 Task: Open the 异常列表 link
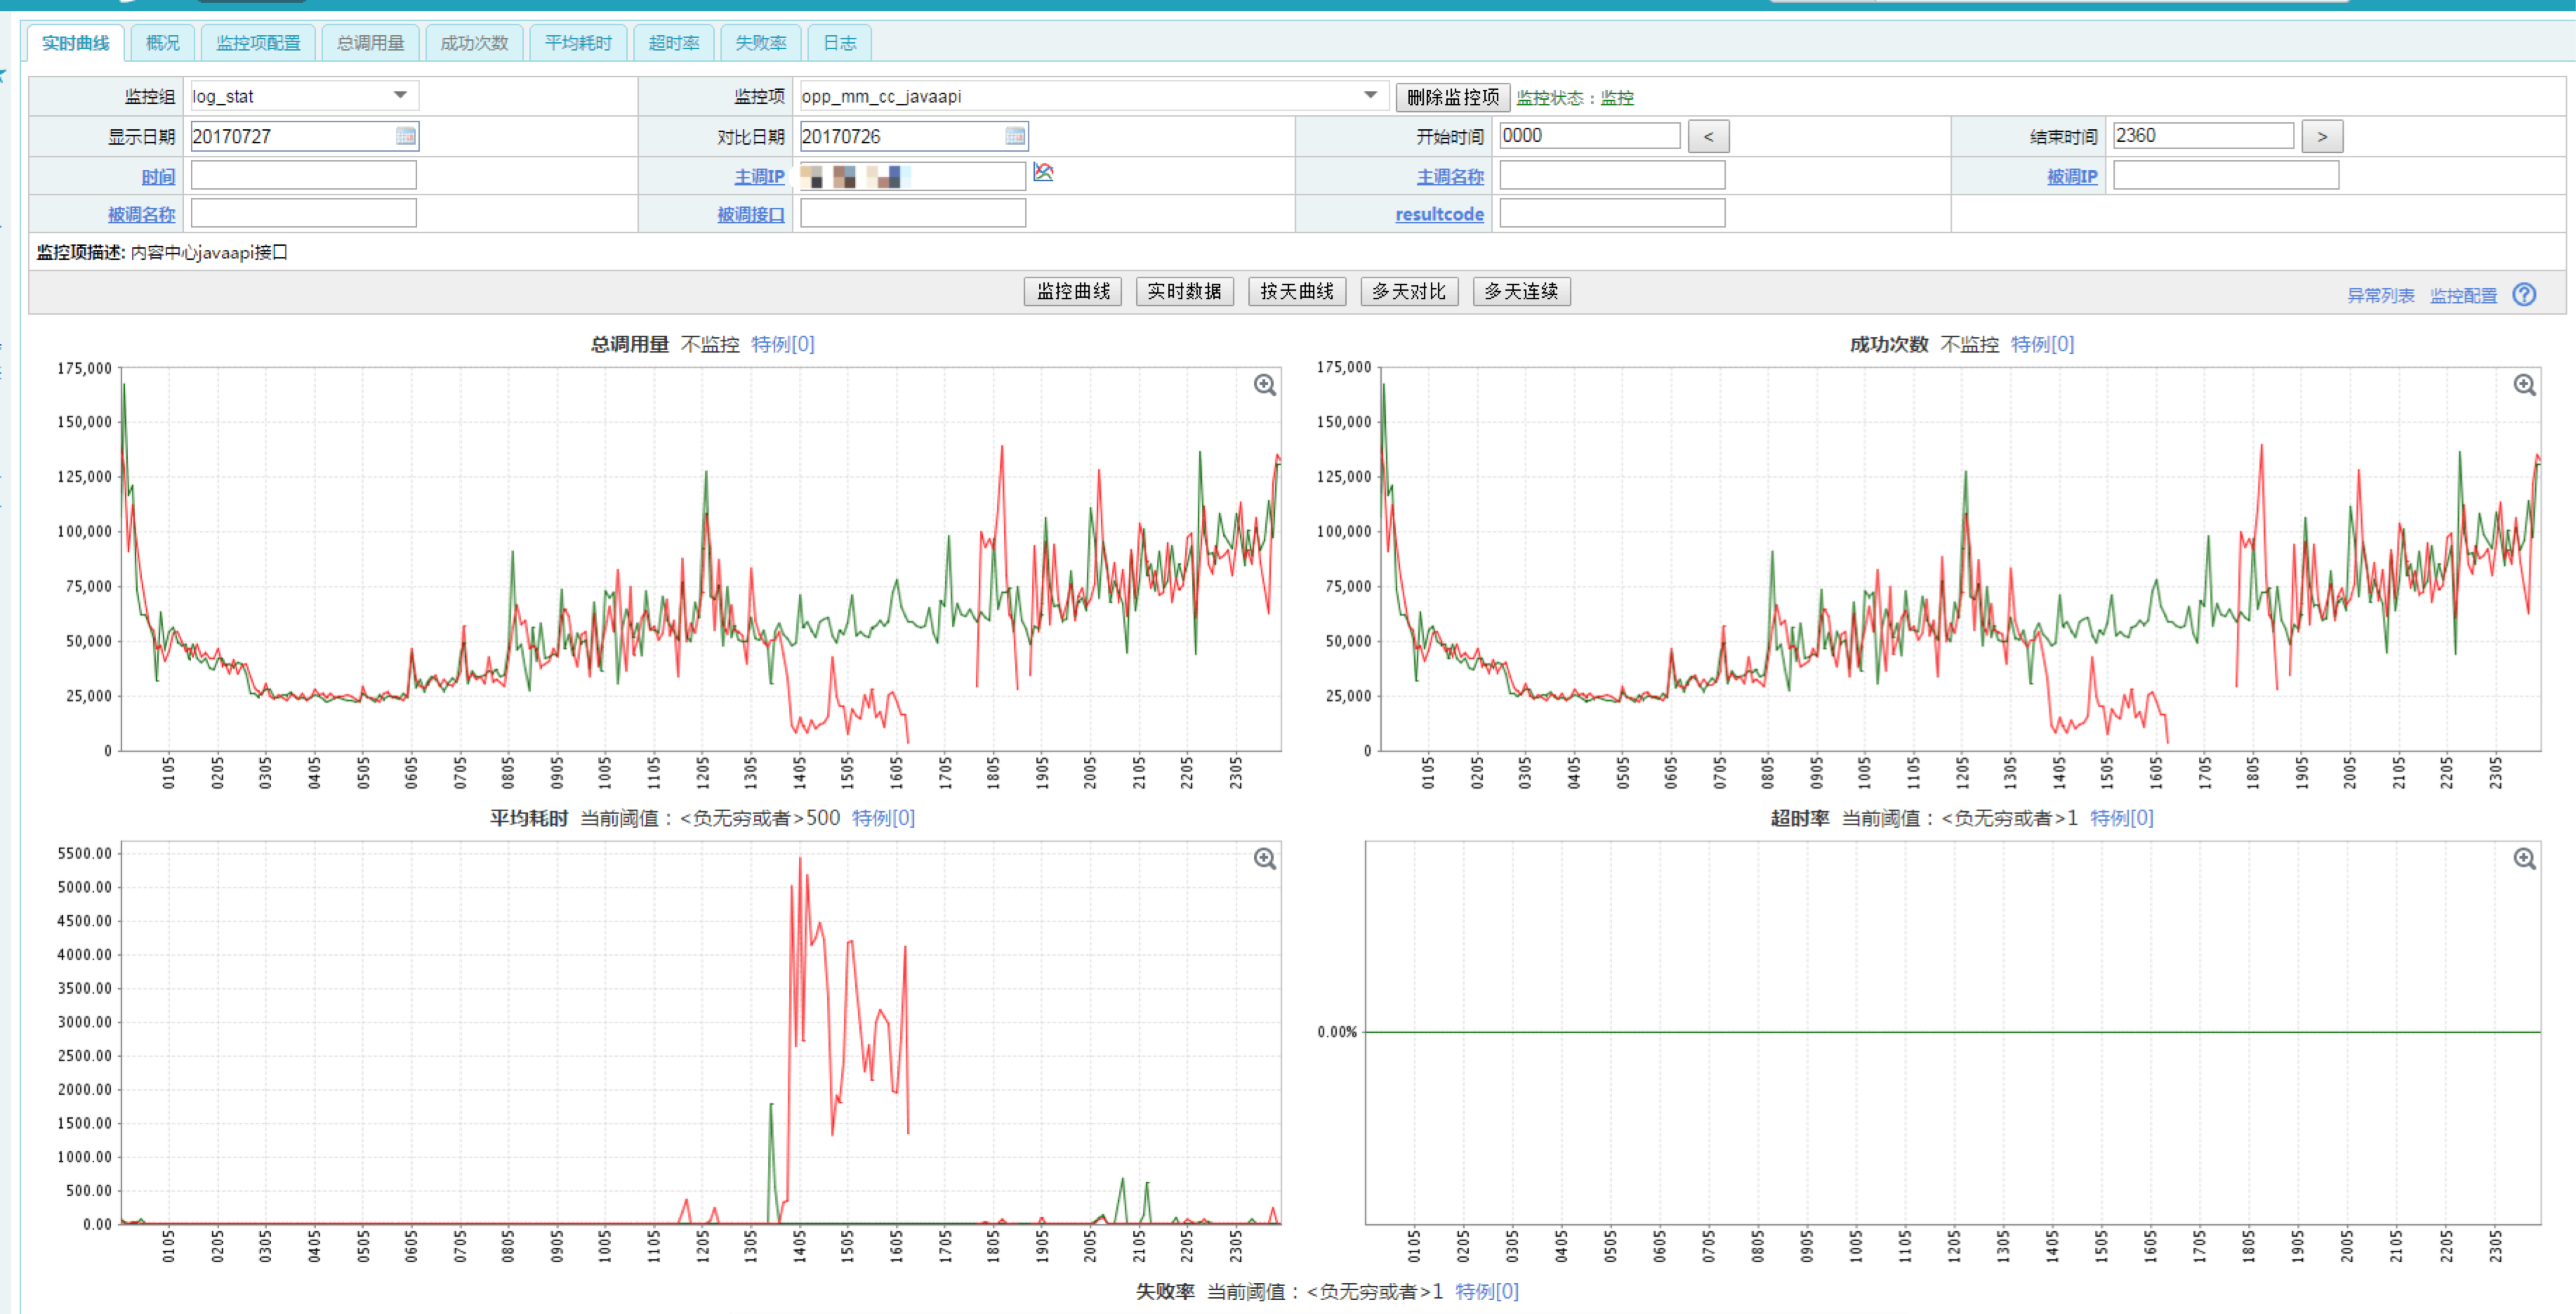pyautogui.click(x=2380, y=296)
